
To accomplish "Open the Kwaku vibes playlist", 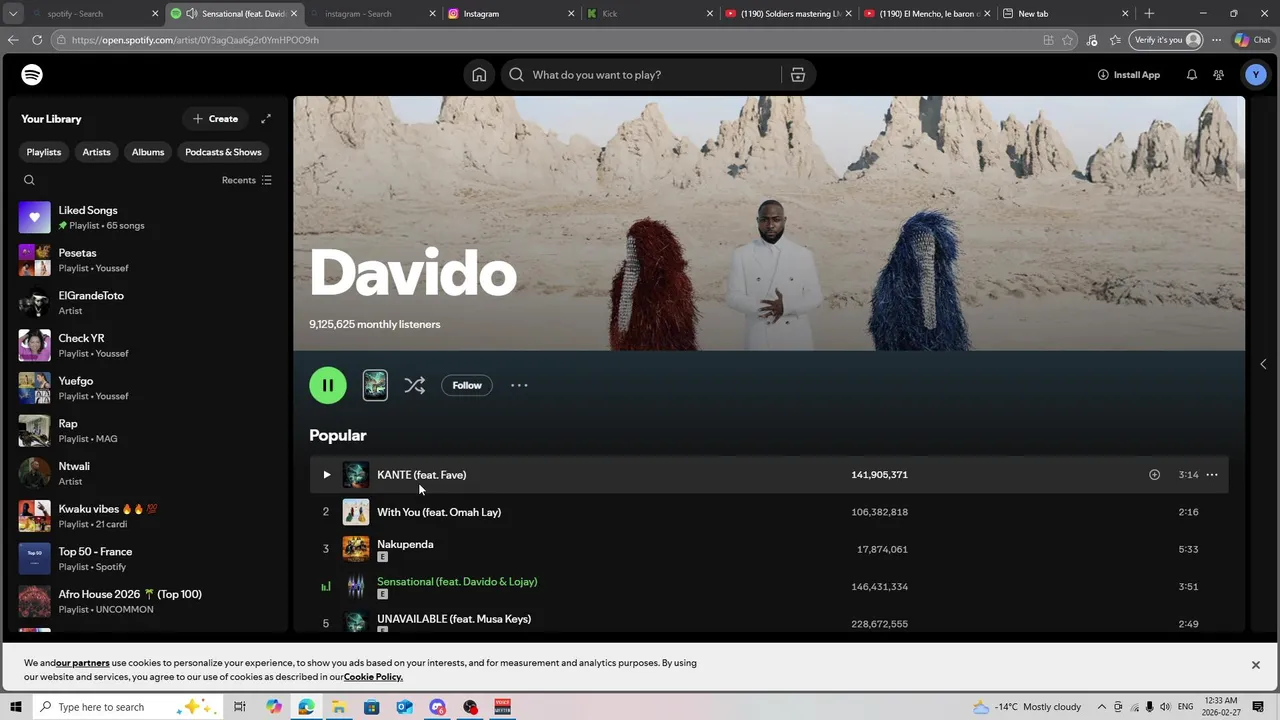I will coord(148,516).
